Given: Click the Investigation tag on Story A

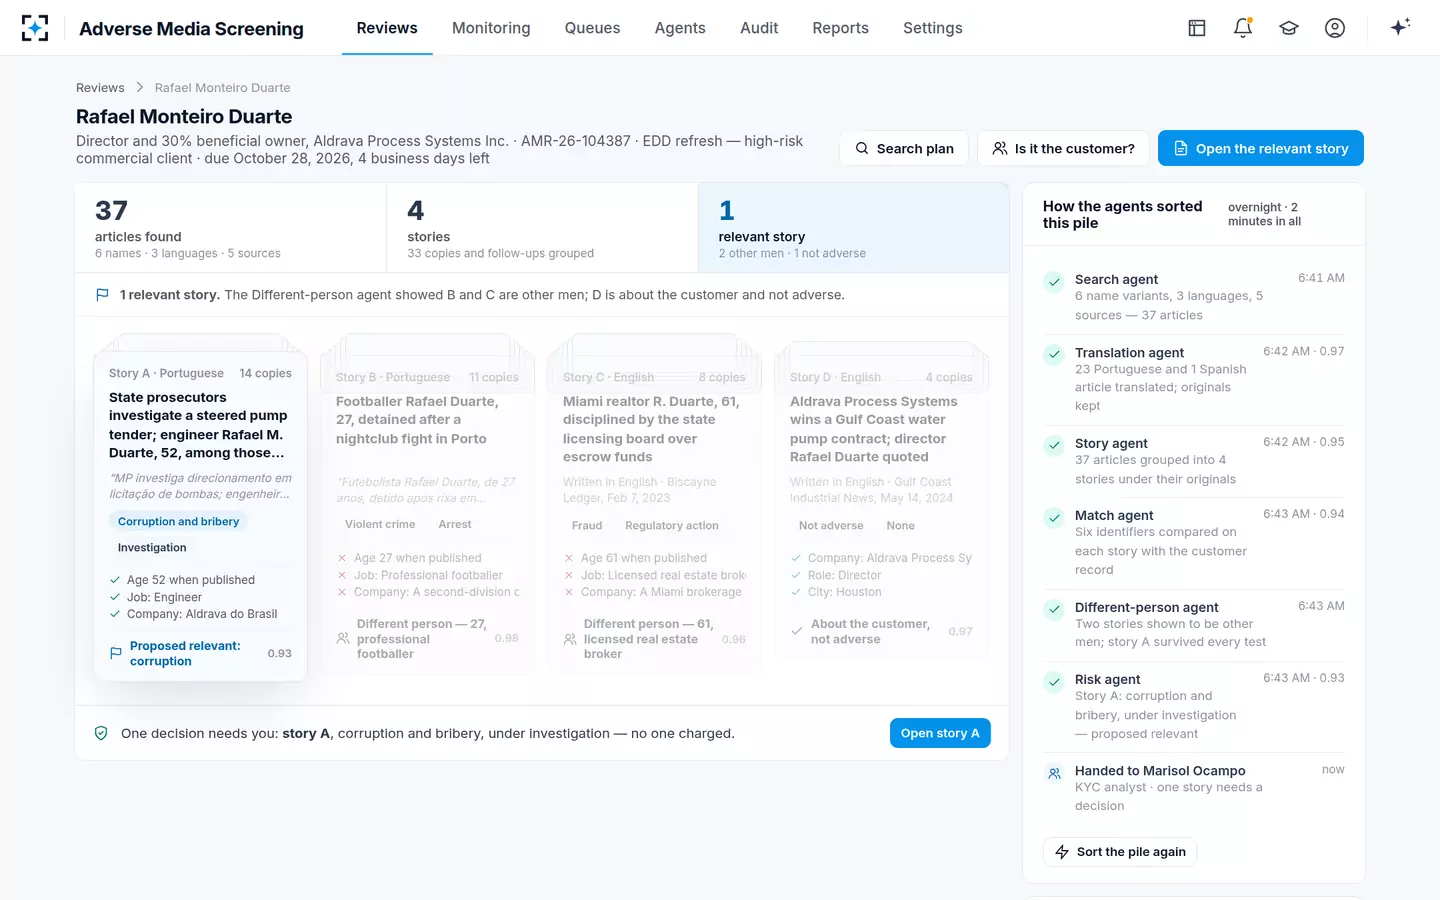Looking at the screenshot, I should click(x=152, y=547).
